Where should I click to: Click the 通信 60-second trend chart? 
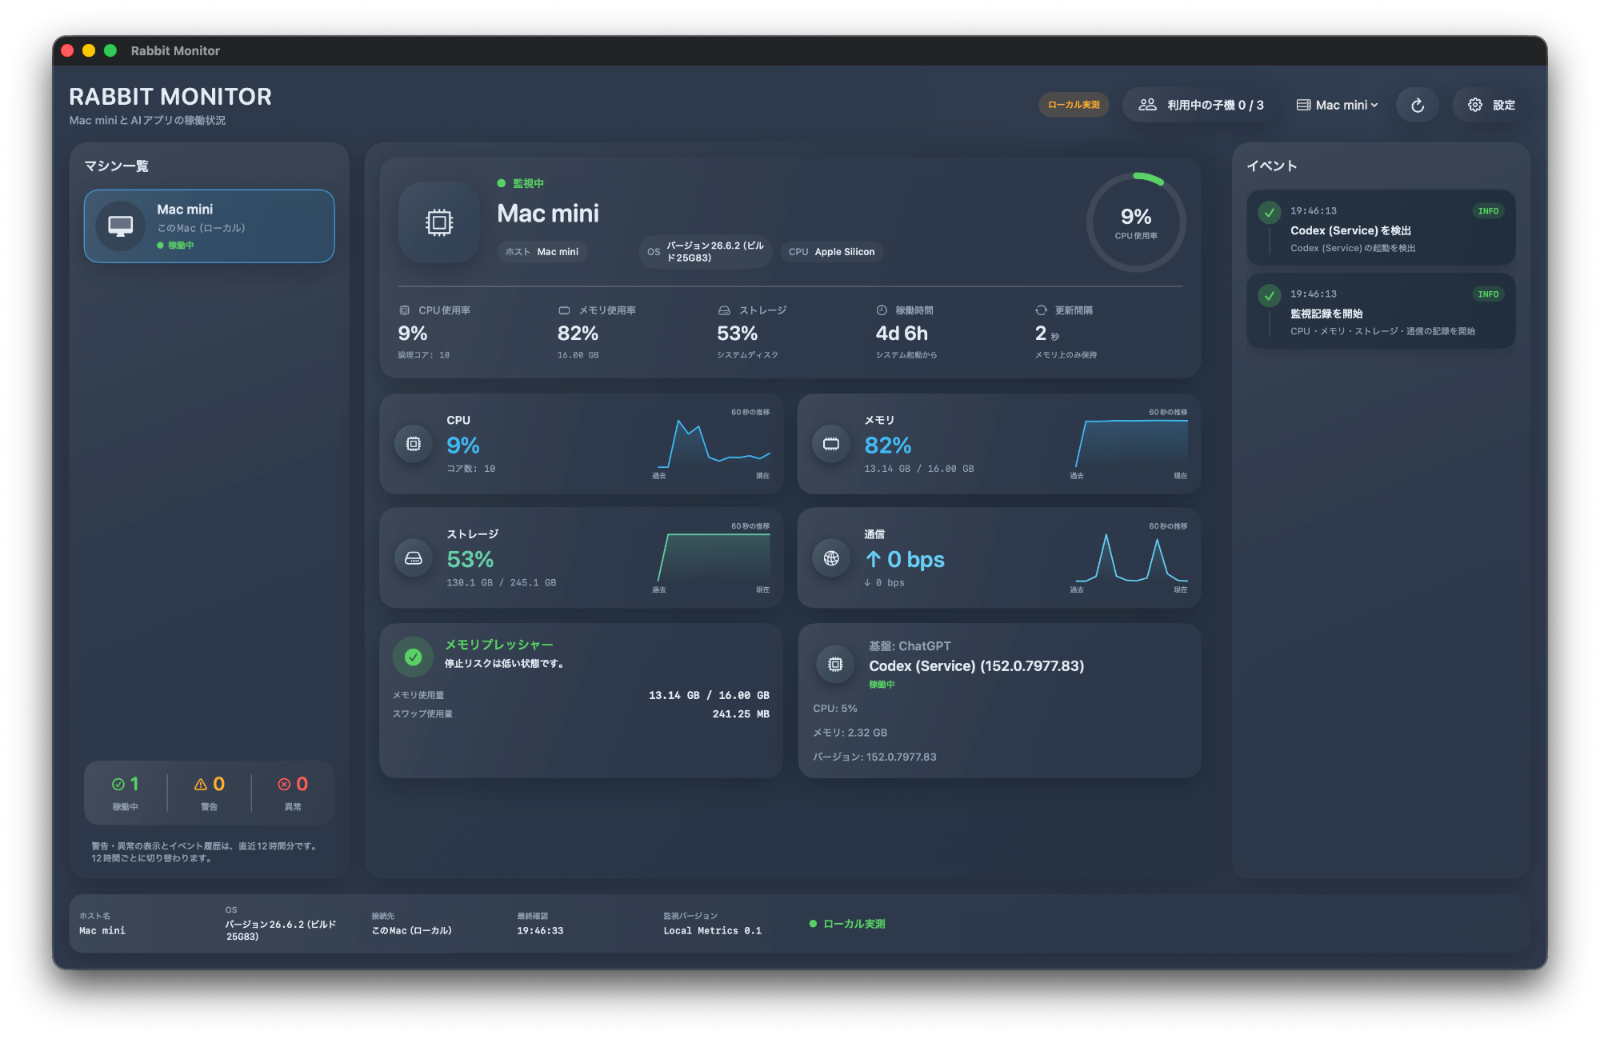coord(1129,559)
